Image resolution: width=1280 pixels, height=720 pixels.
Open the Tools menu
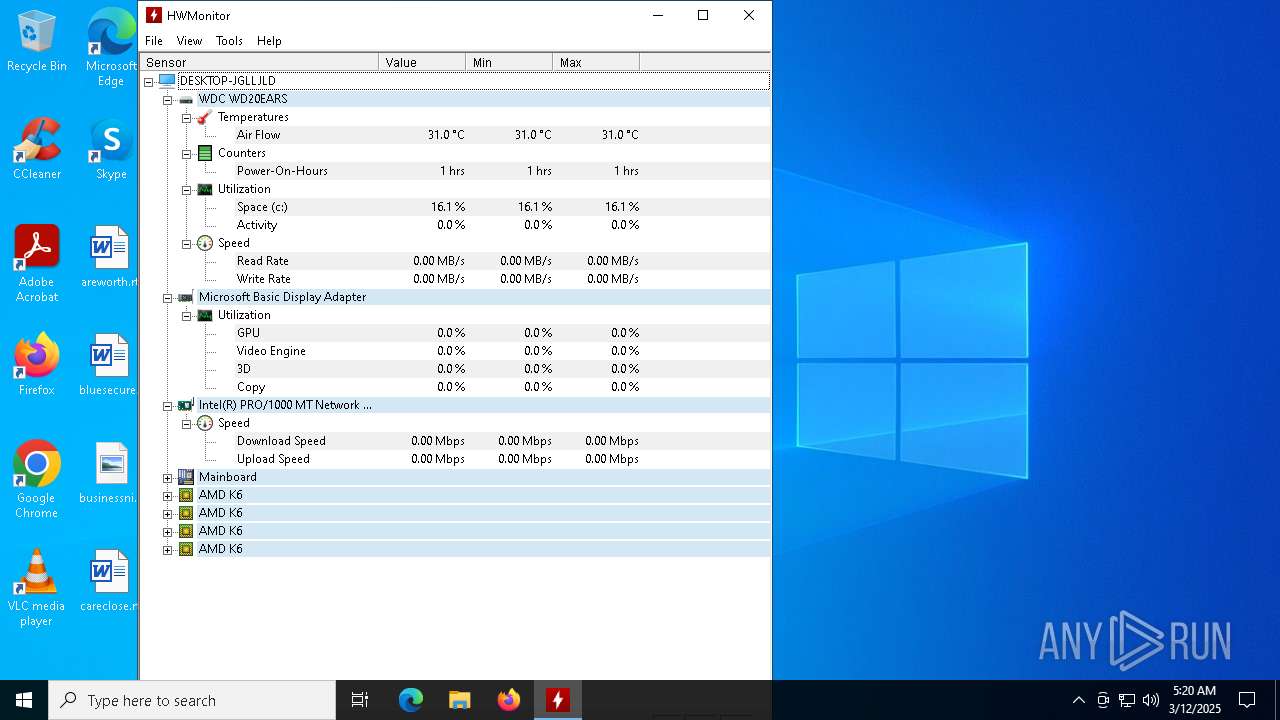(229, 41)
